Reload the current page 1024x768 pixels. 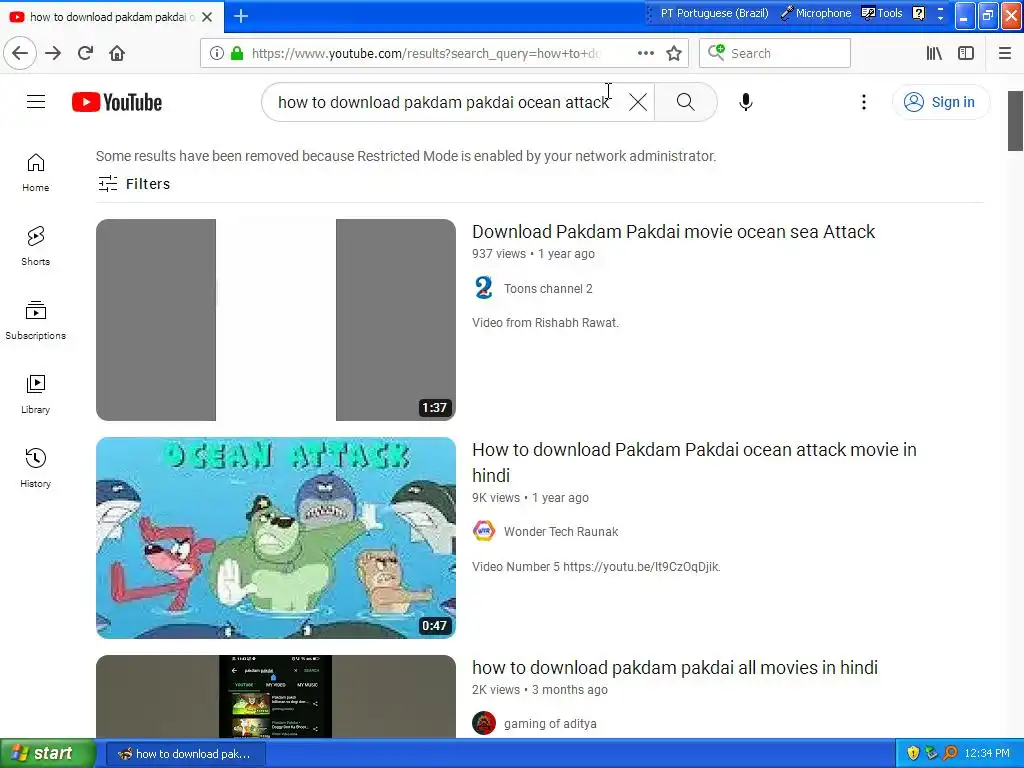click(85, 53)
